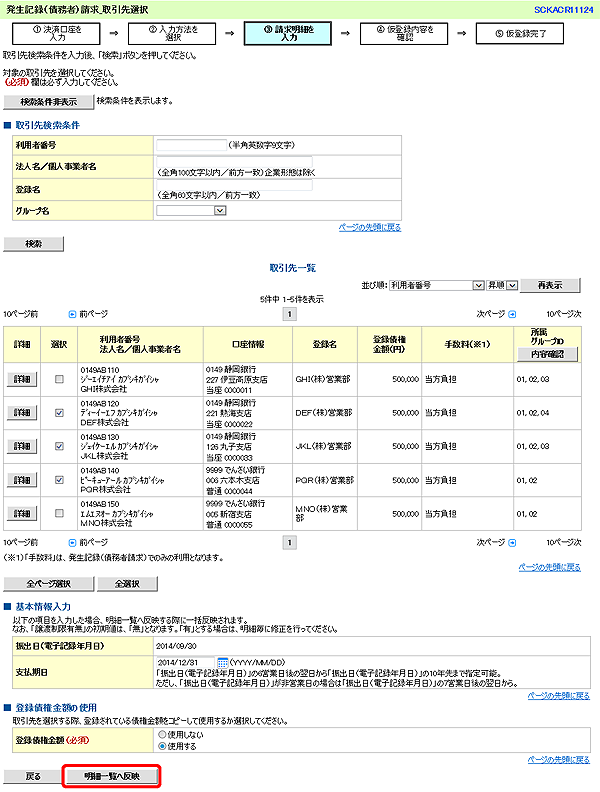Image resolution: width=600 pixels, height=792 pixels.
Task: Click the 全選択 button
Action: tap(127, 584)
